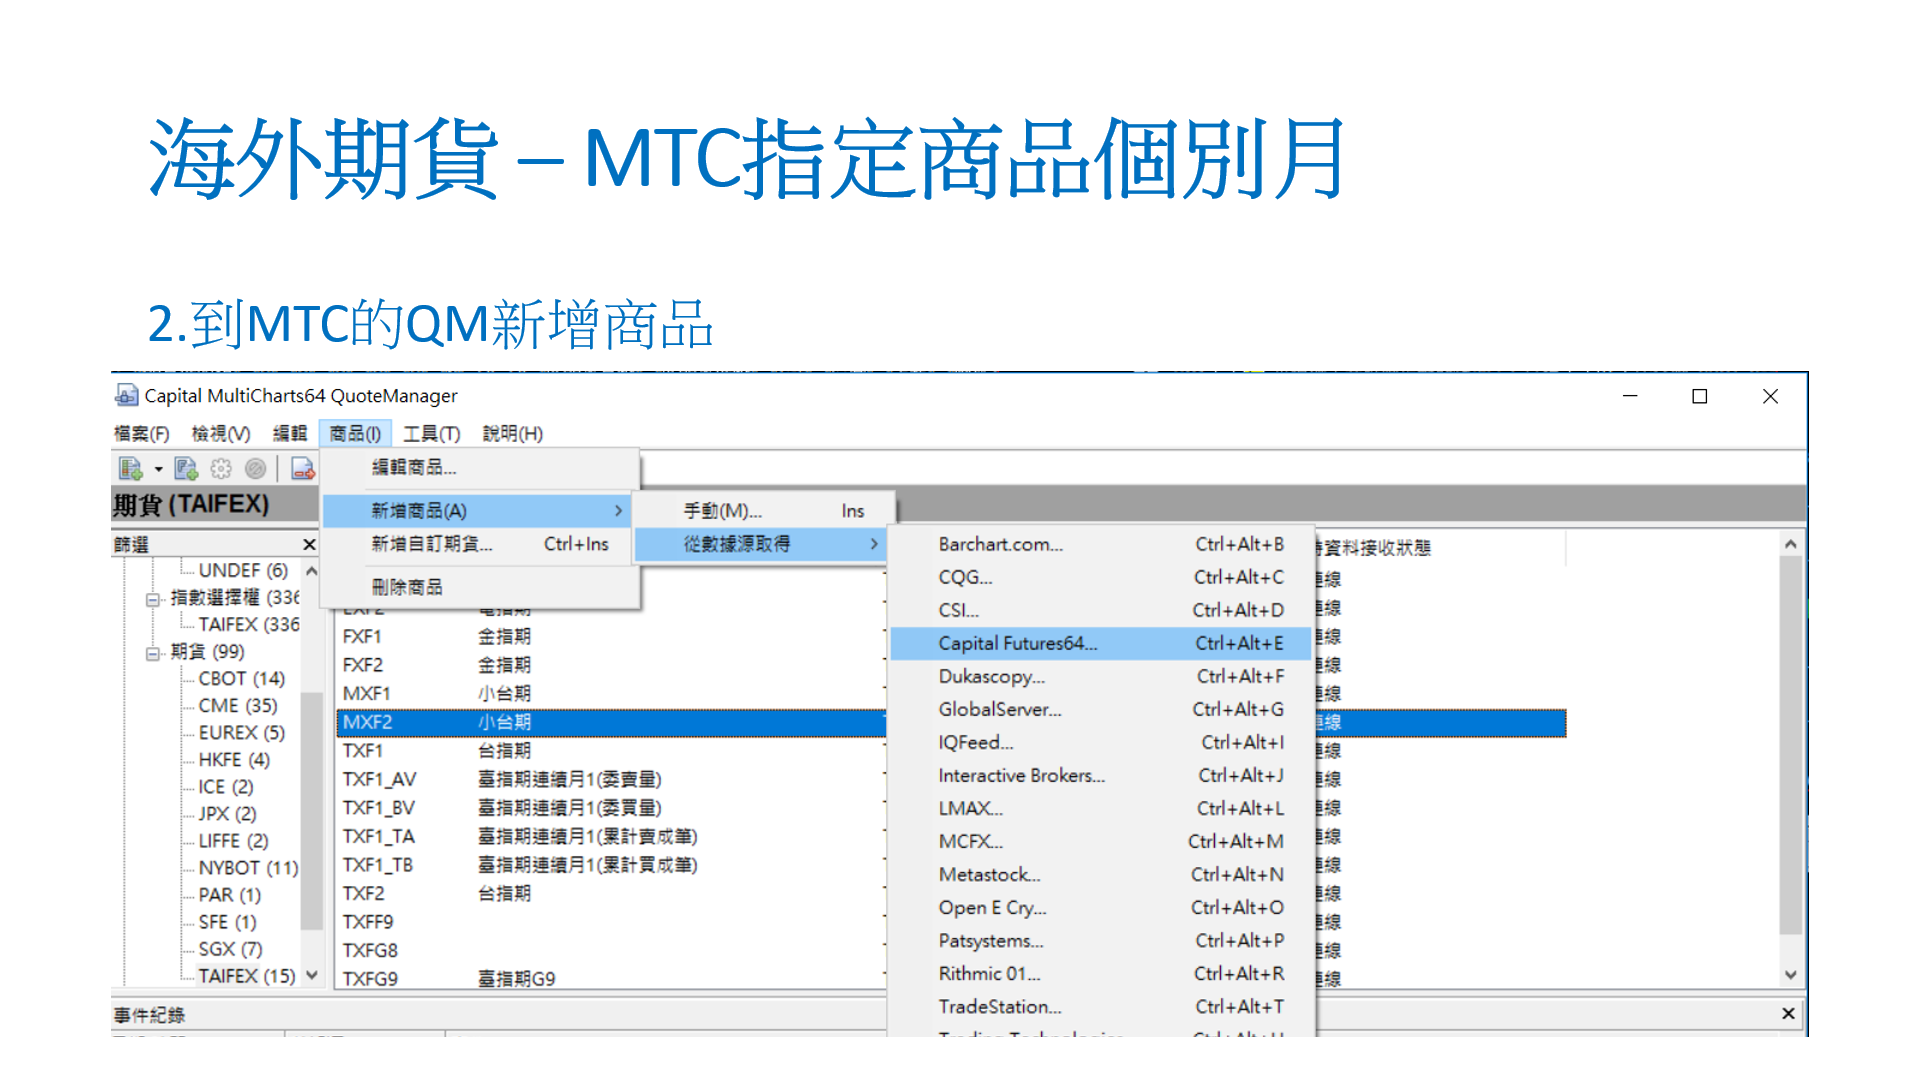Click the 商品(I) menu header
The width and height of the screenshot is (1920, 1080).
355,433
